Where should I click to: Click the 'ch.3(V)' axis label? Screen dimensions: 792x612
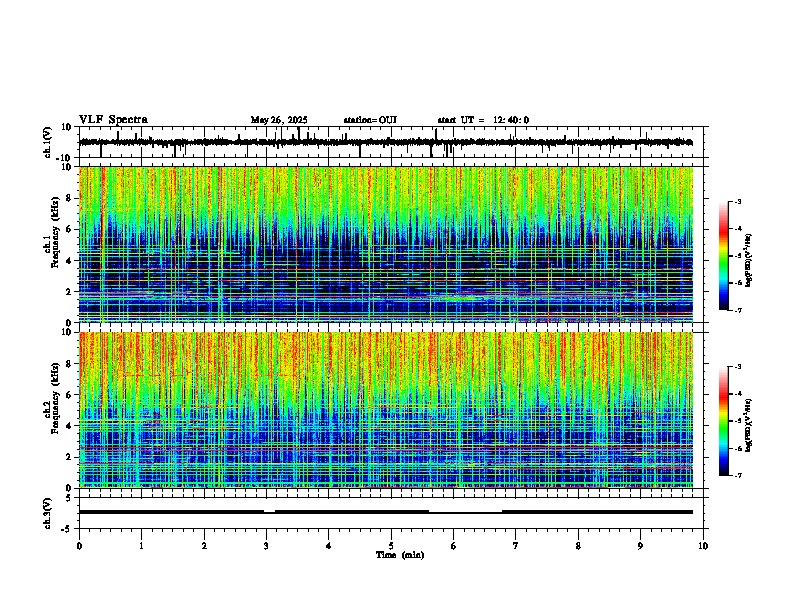tap(48, 513)
